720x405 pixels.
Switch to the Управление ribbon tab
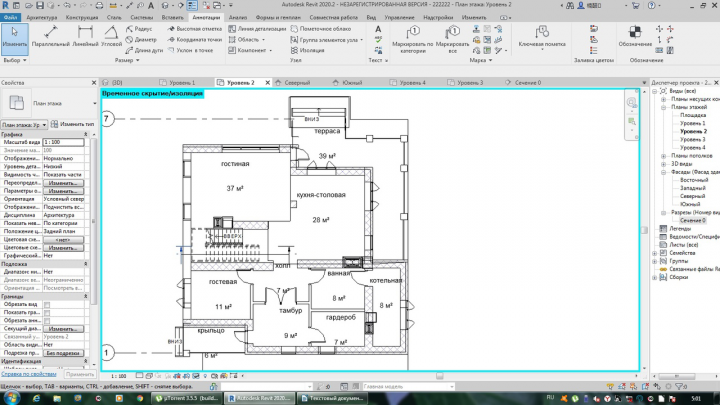tap(399, 17)
